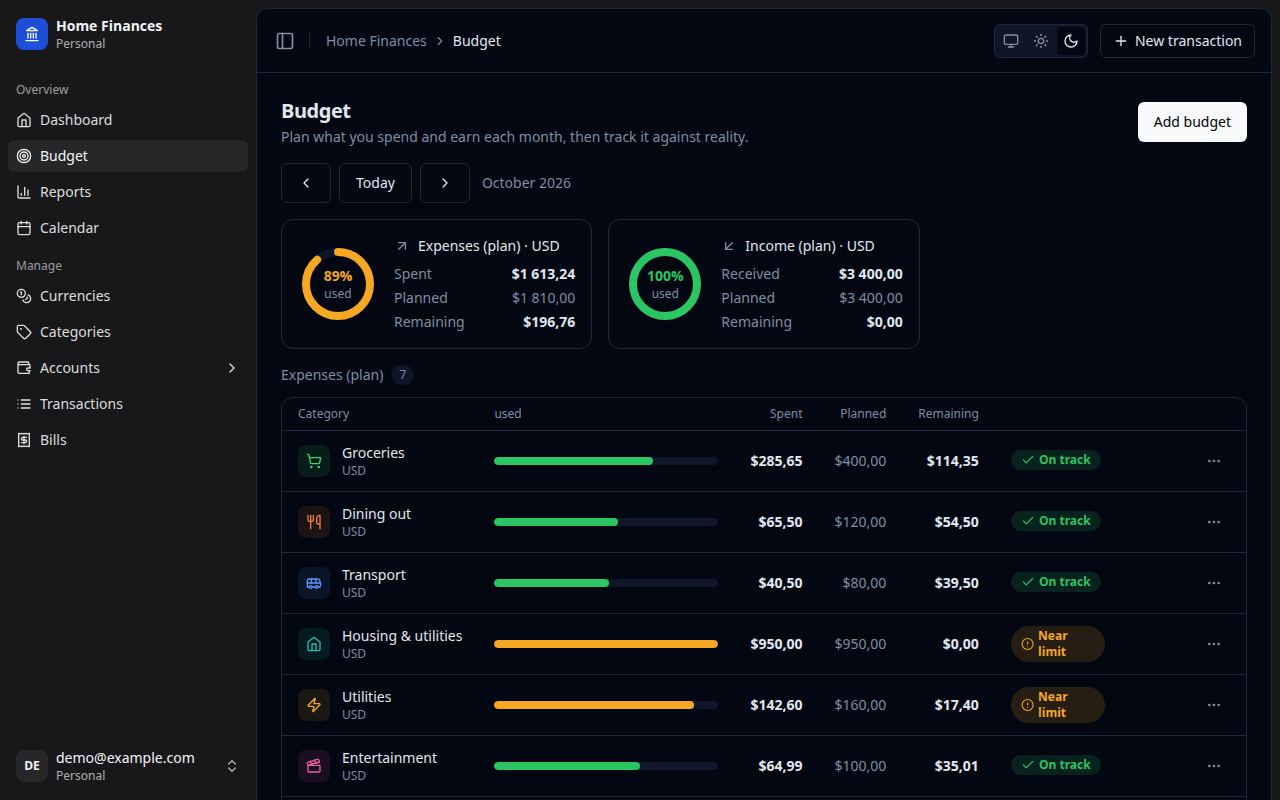The height and width of the screenshot is (800, 1280).
Task: Click the Transport bus icon
Action: [314, 583]
